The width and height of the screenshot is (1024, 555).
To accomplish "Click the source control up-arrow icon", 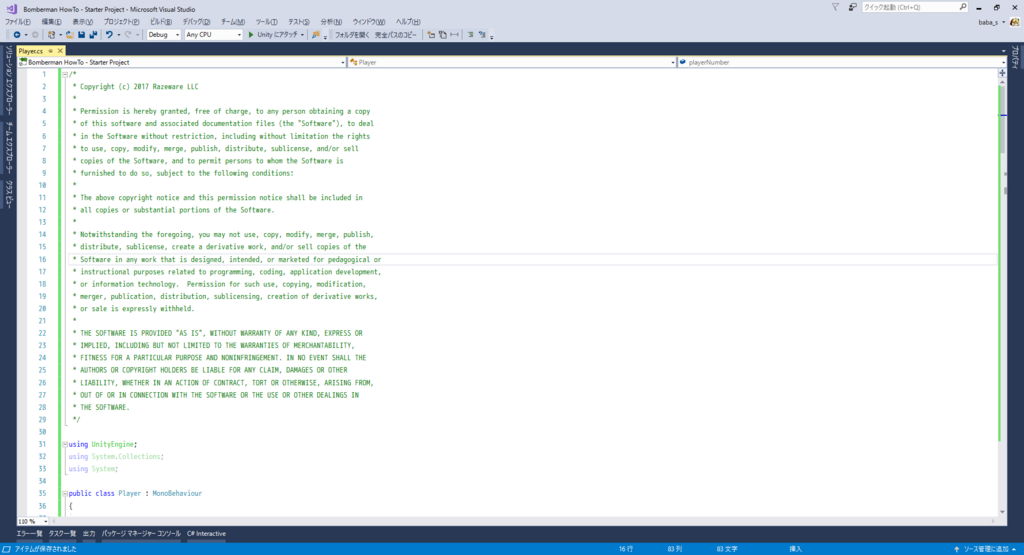I will pos(957,549).
